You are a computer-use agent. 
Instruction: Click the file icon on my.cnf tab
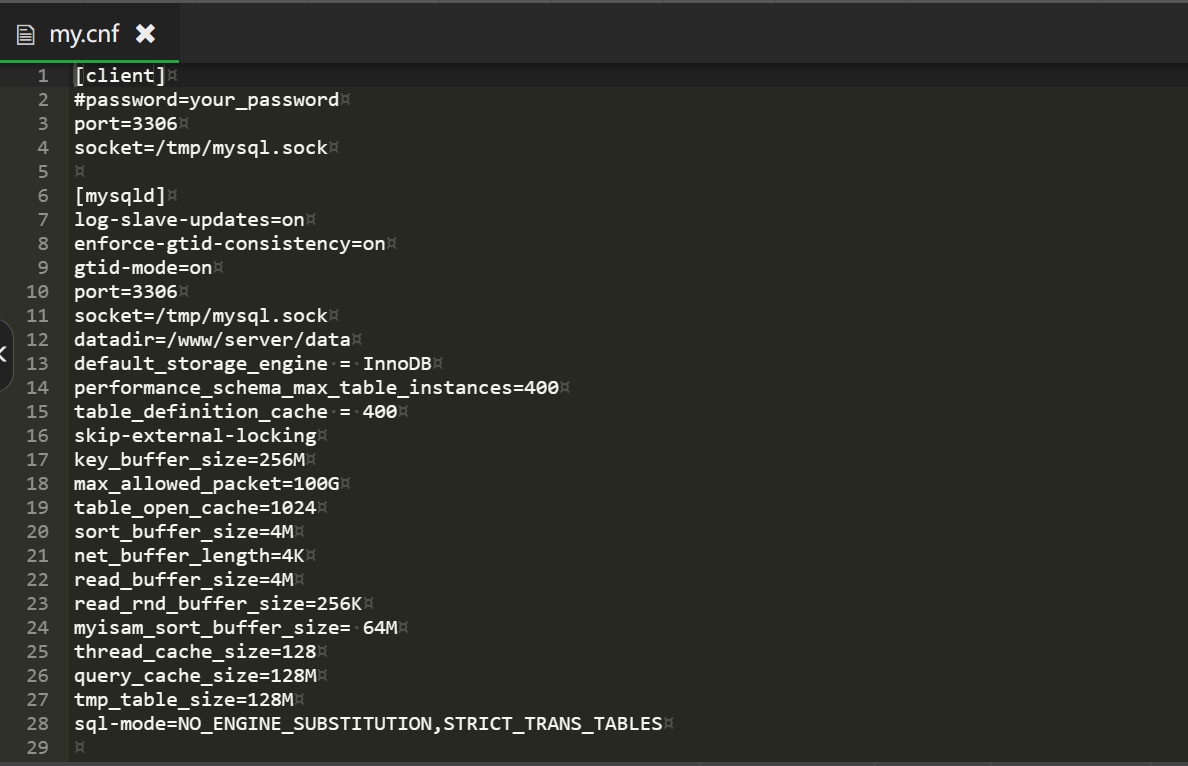[x=26, y=35]
